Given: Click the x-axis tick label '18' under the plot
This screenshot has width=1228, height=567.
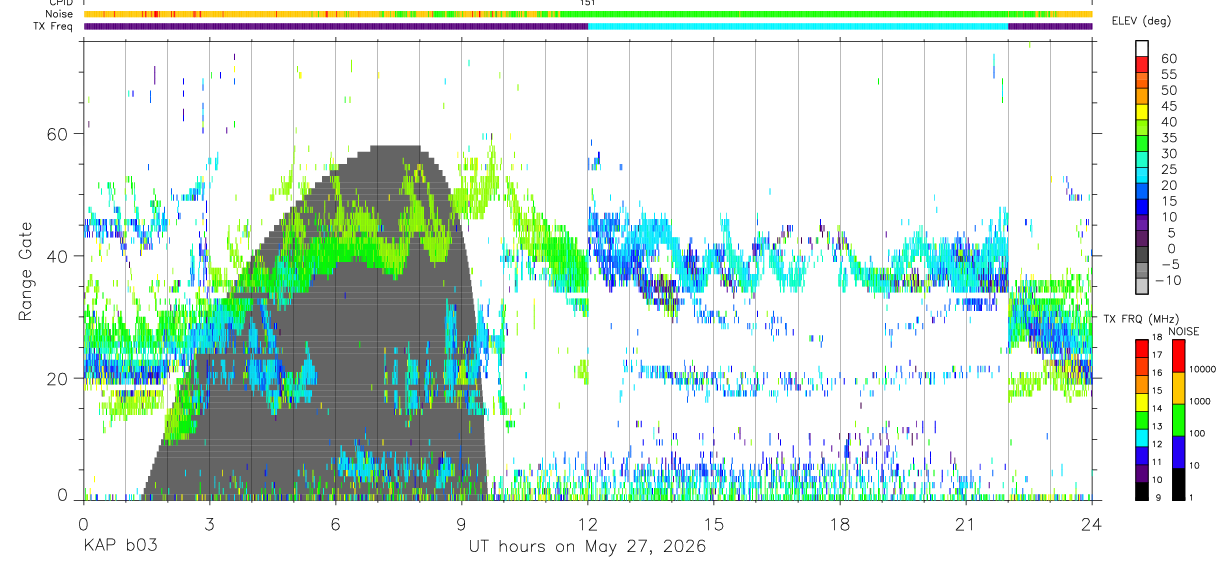Looking at the screenshot, I should pyautogui.click(x=839, y=524).
